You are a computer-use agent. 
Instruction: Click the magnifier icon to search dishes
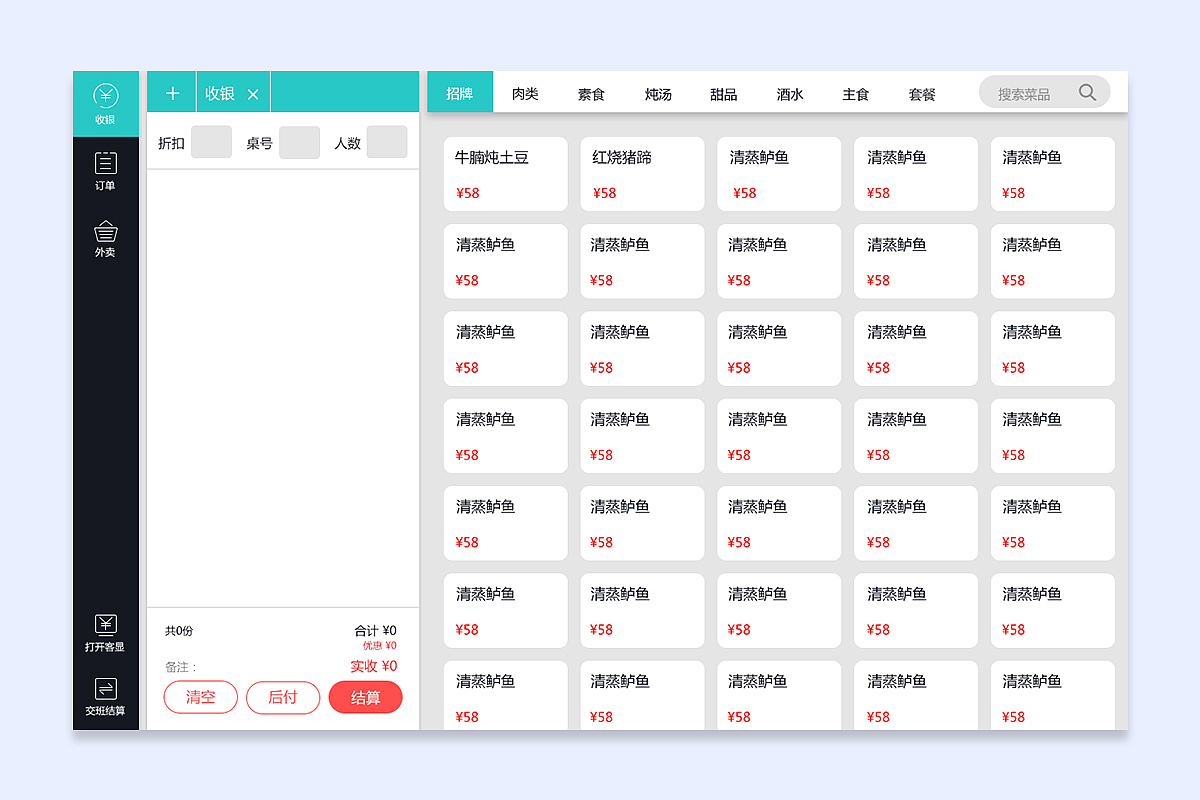click(x=1087, y=91)
